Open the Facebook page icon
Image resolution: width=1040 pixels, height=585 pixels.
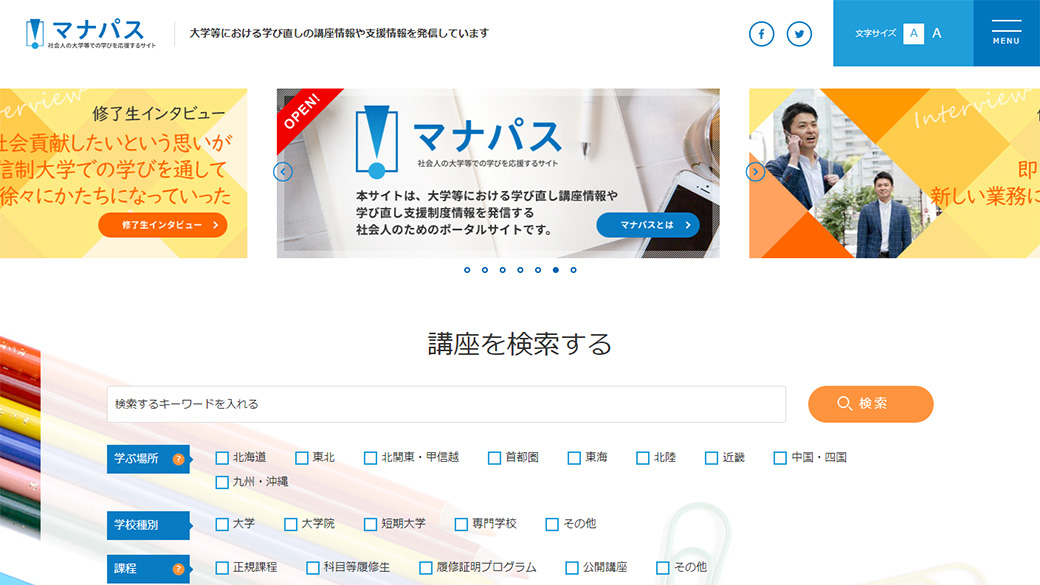(x=761, y=34)
